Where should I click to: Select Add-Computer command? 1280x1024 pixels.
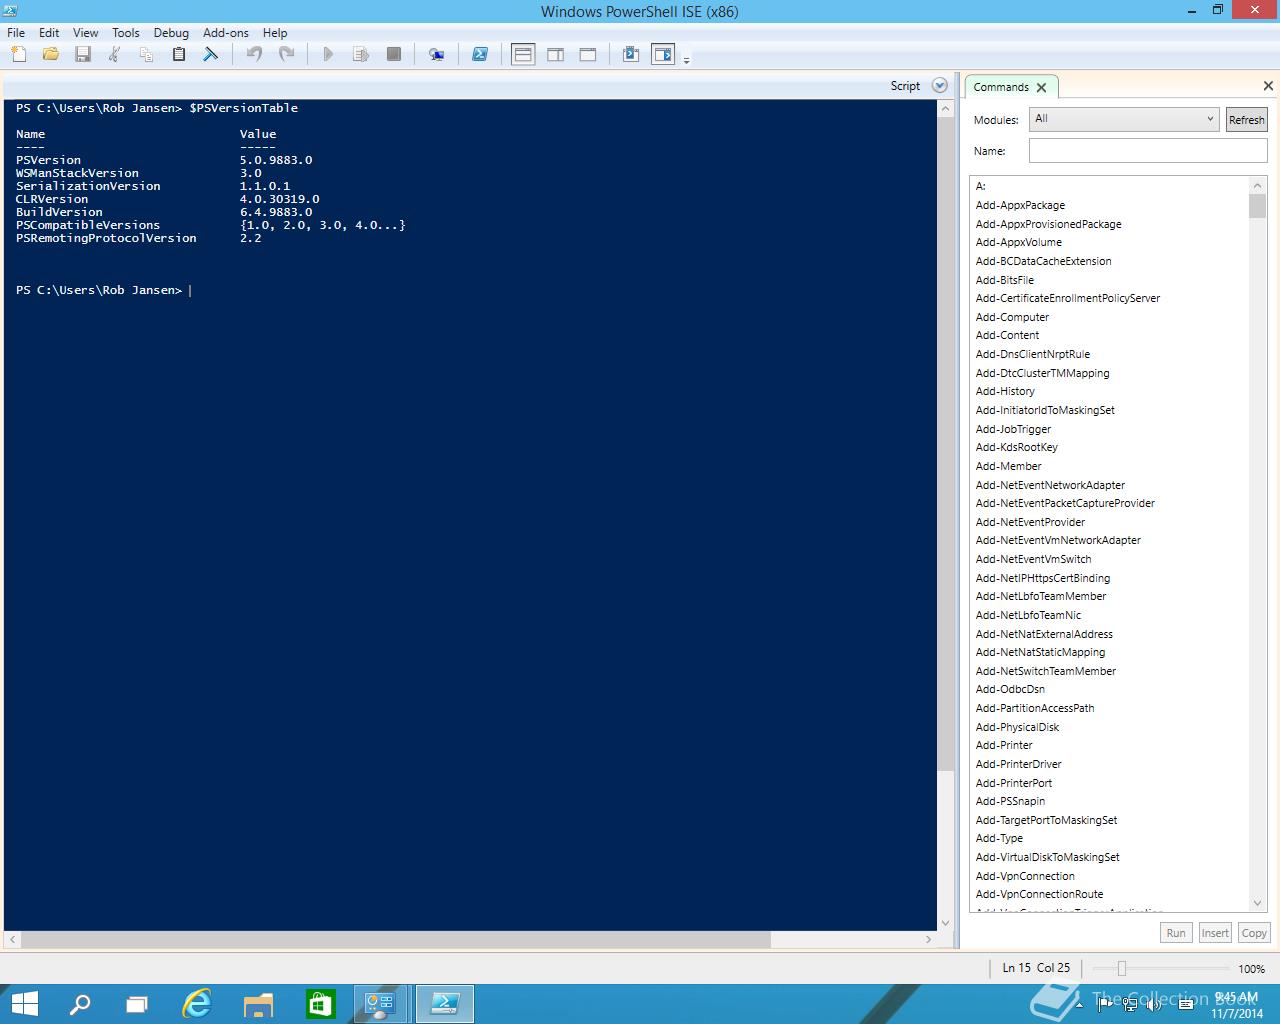pyautogui.click(x=1012, y=317)
